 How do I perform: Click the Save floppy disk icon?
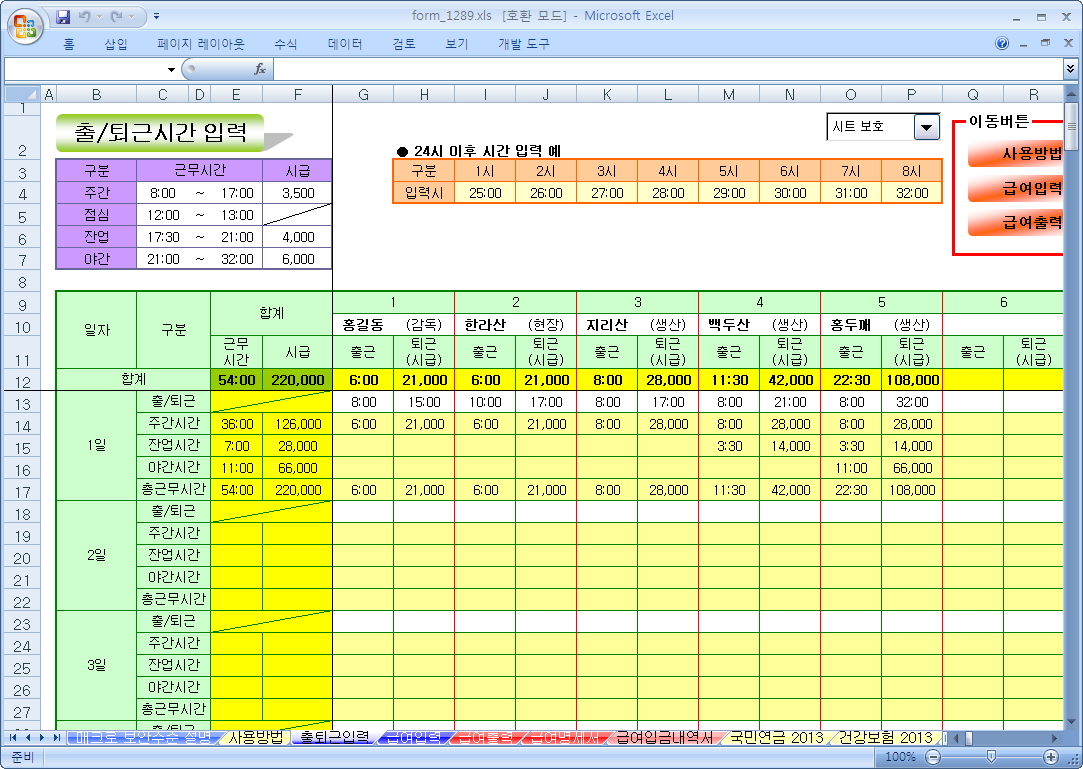point(63,16)
